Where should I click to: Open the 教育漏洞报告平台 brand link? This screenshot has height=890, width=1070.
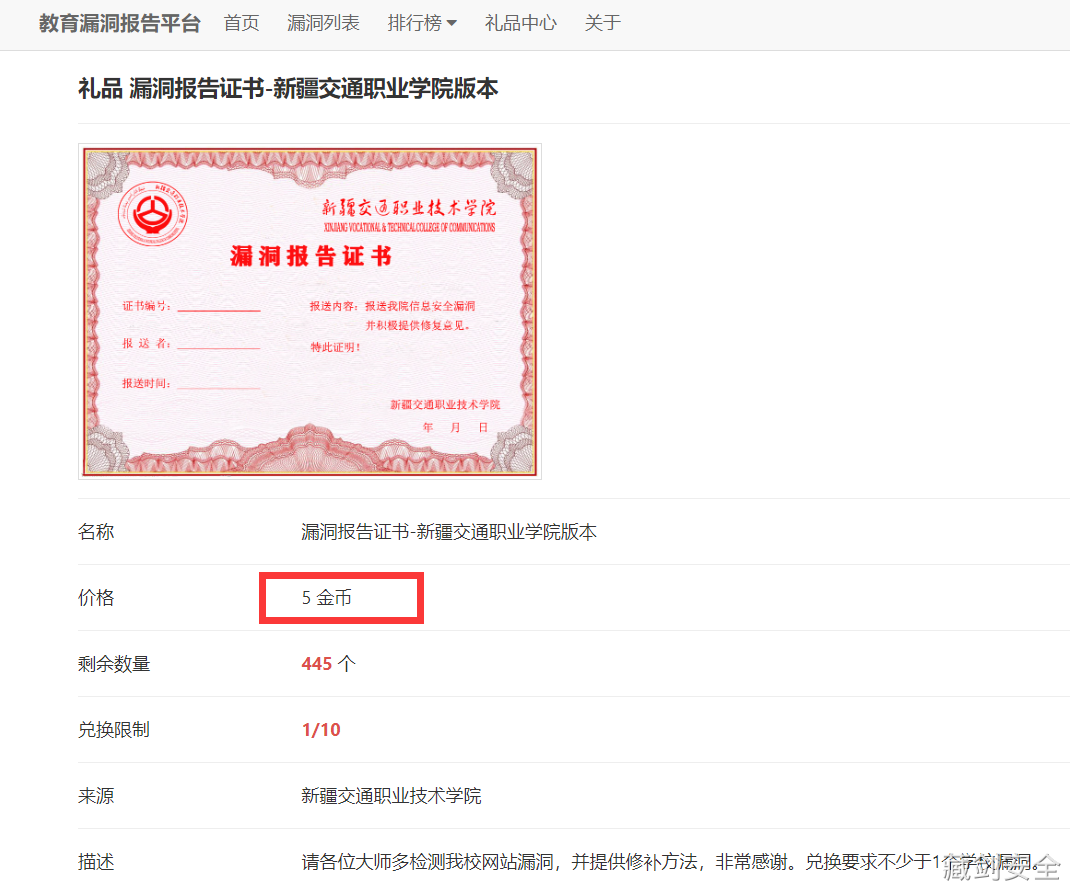click(x=119, y=23)
